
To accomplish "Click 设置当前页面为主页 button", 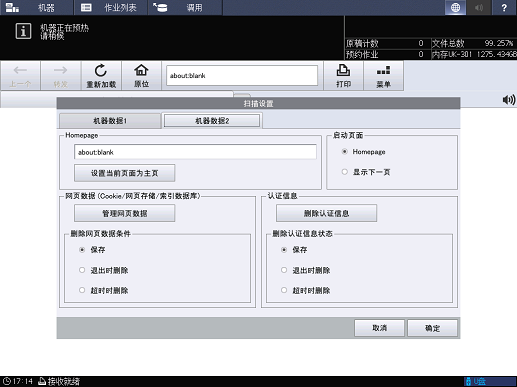I will (x=124, y=173).
